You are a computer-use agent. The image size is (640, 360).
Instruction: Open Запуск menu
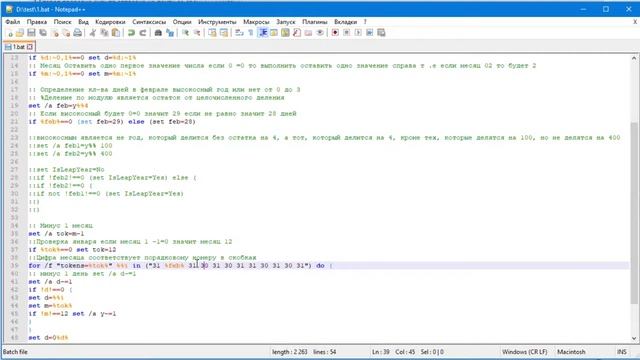286,22
